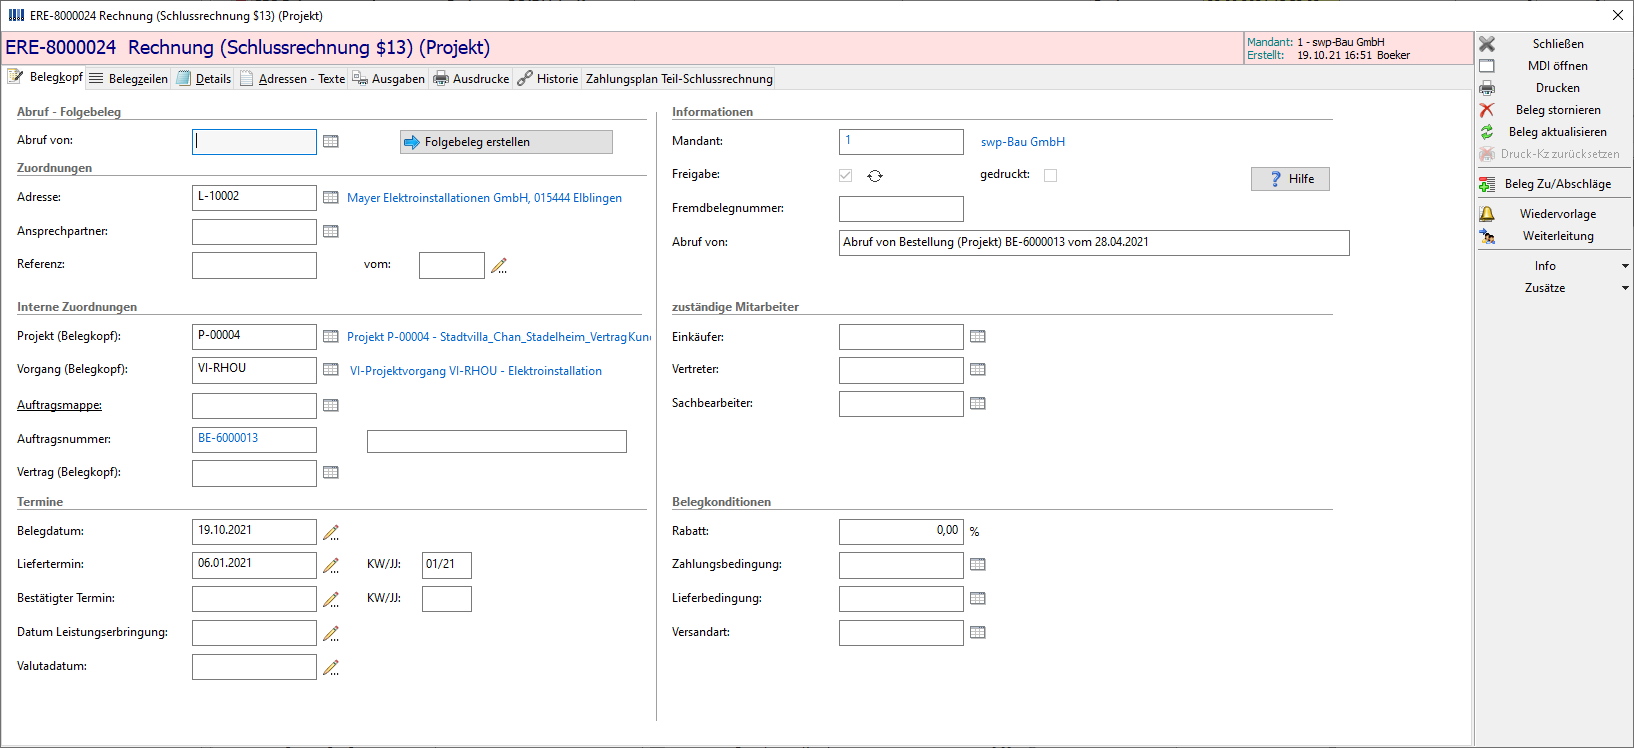Open Mayer Elektroinstallationen GmbH address link
The height and width of the screenshot is (748, 1634).
click(484, 198)
